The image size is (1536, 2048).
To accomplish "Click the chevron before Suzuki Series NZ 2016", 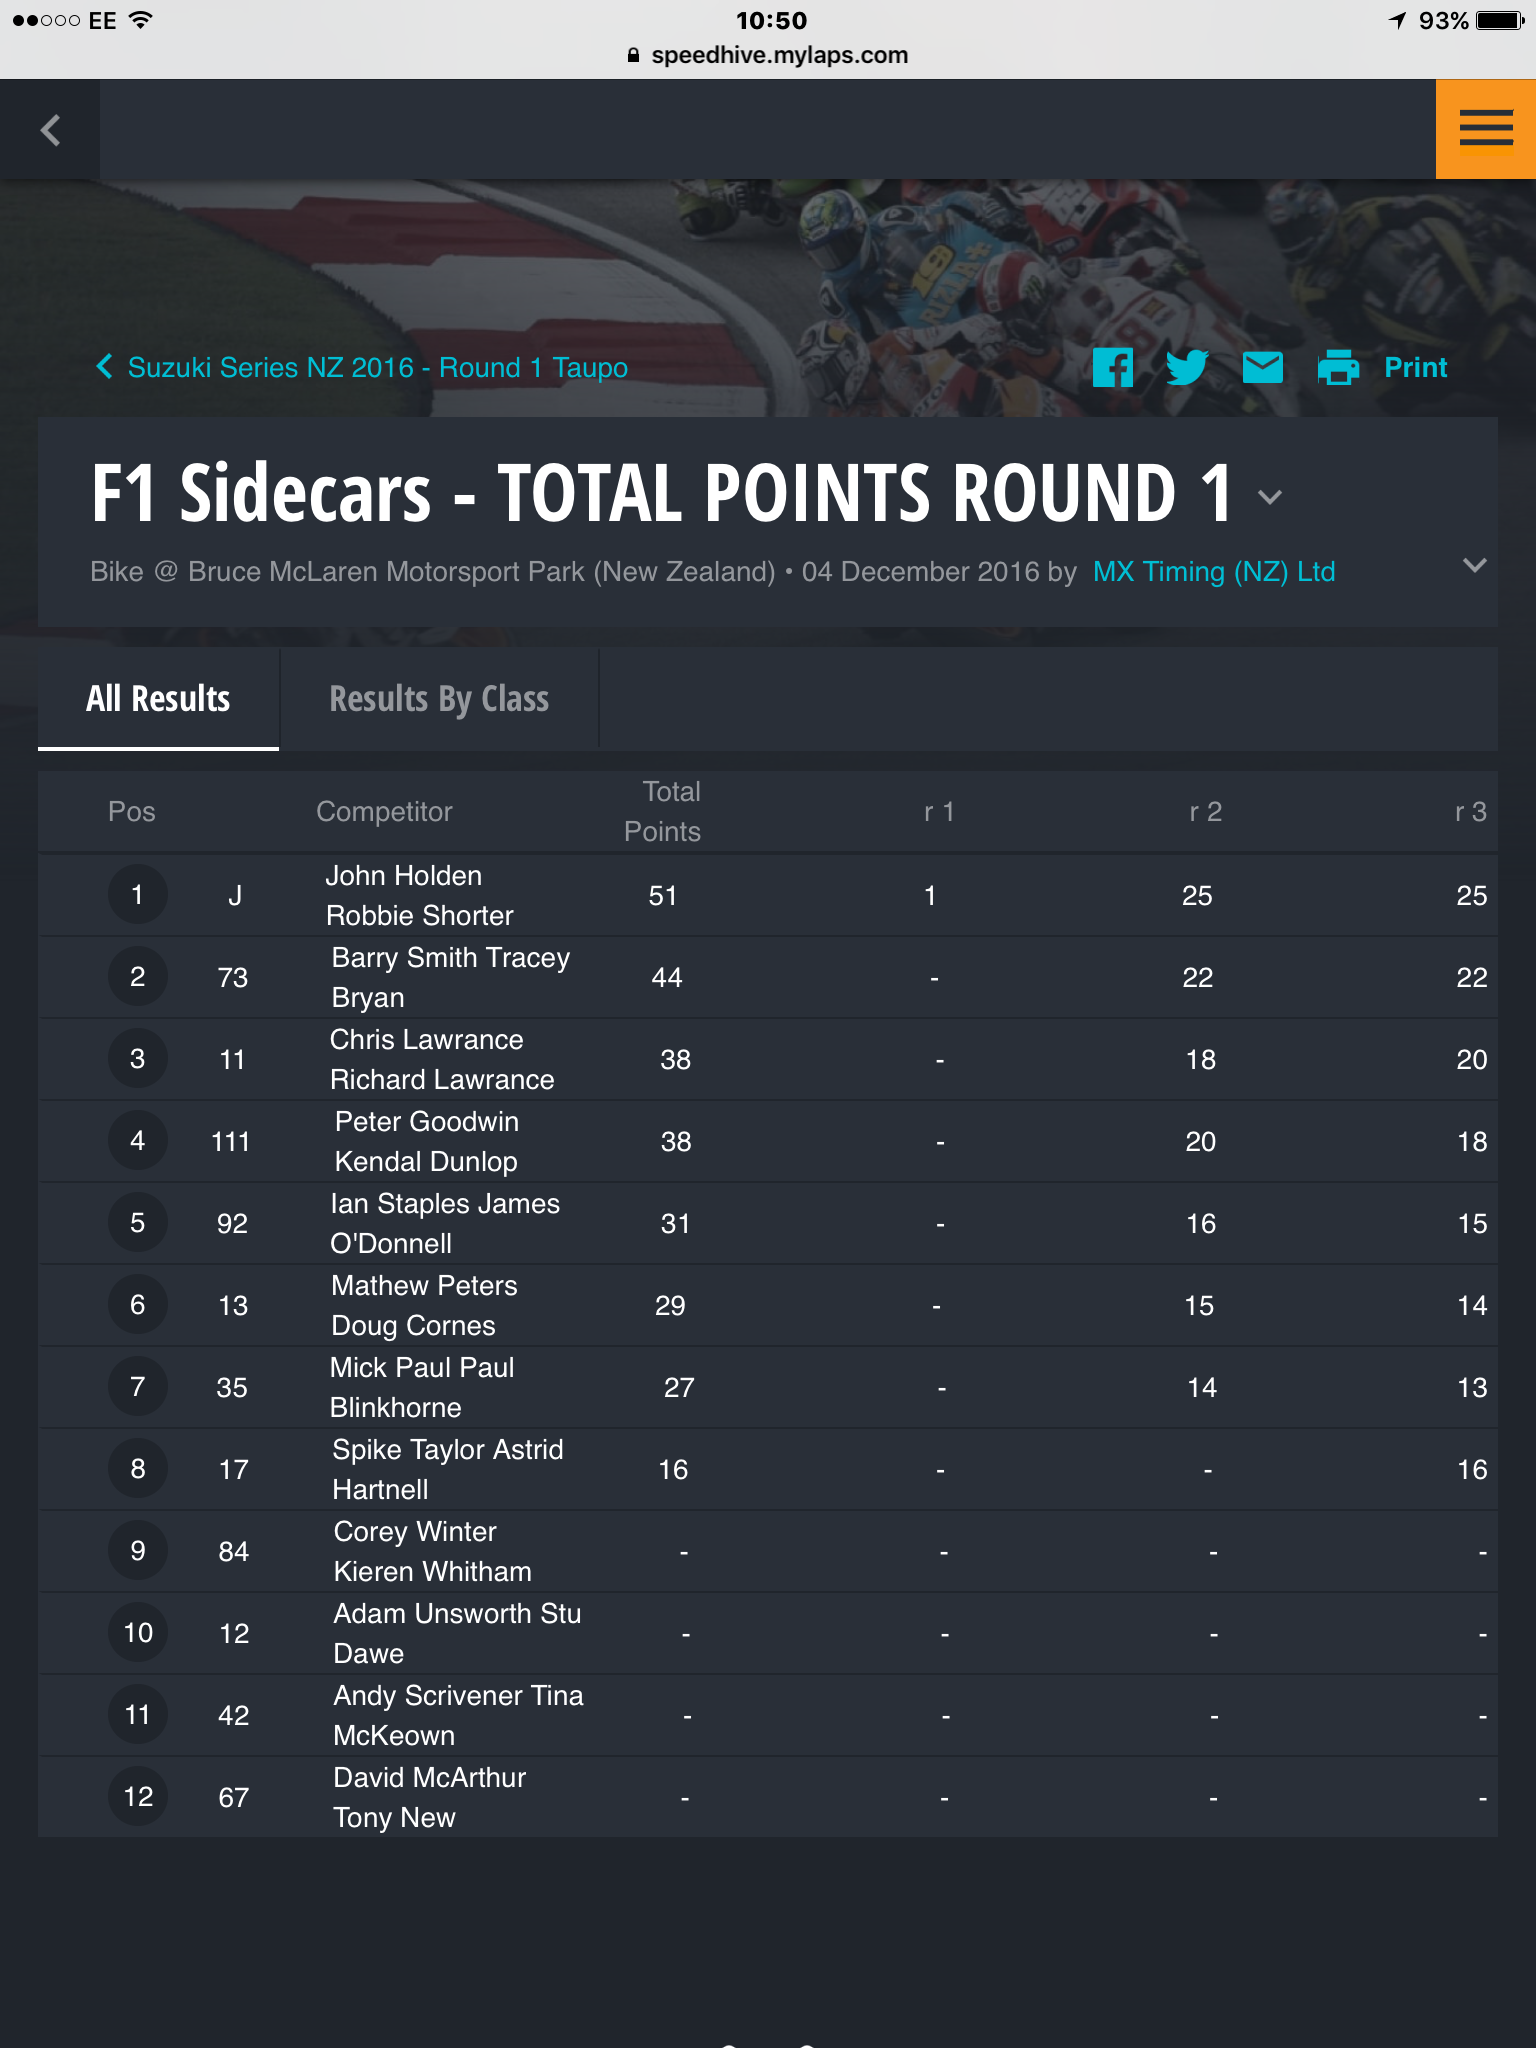I will click(x=103, y=366).
